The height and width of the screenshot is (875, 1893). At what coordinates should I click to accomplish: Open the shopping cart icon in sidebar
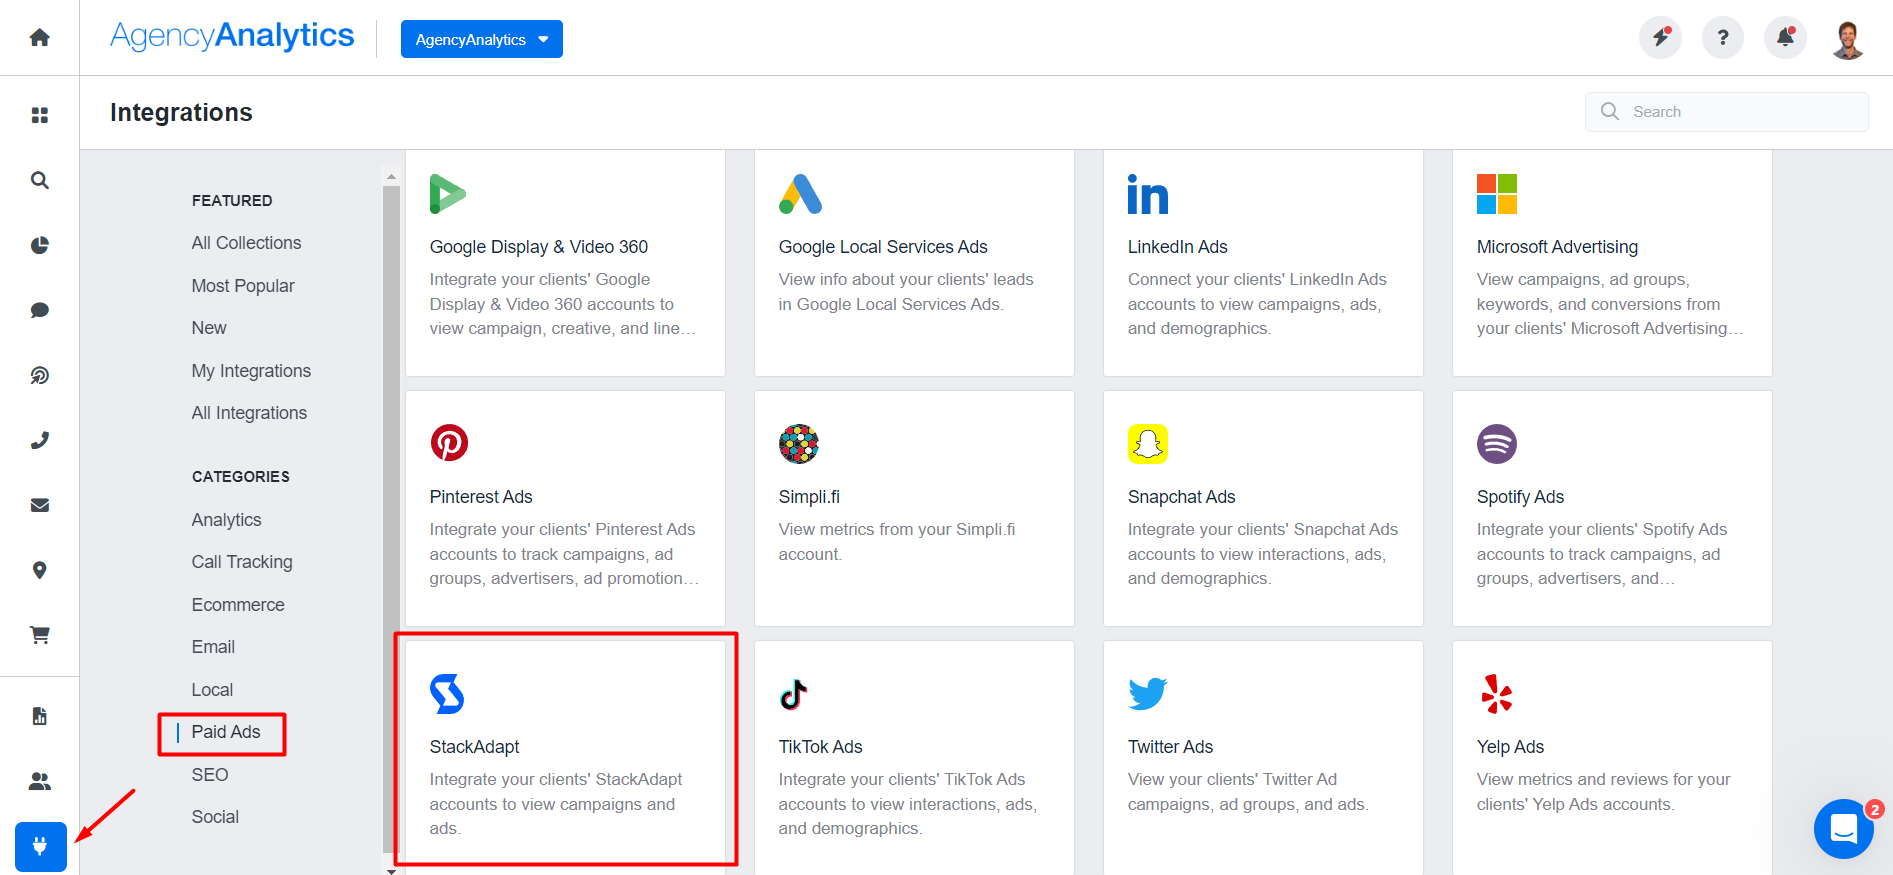click(39, 635)
